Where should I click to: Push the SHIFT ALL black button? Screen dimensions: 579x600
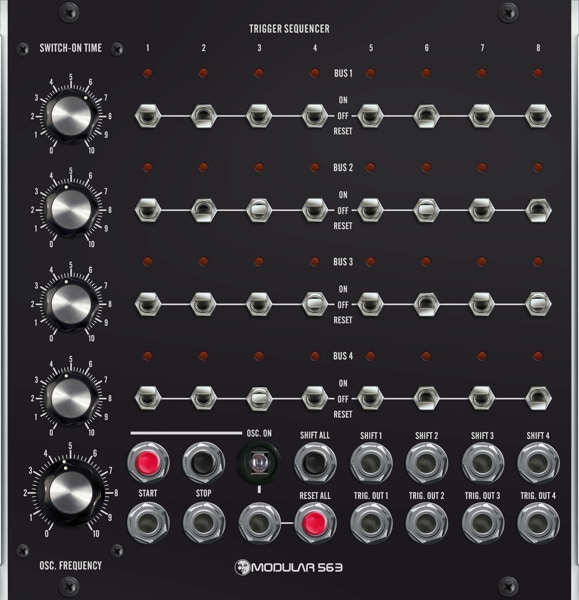[315, 463]
